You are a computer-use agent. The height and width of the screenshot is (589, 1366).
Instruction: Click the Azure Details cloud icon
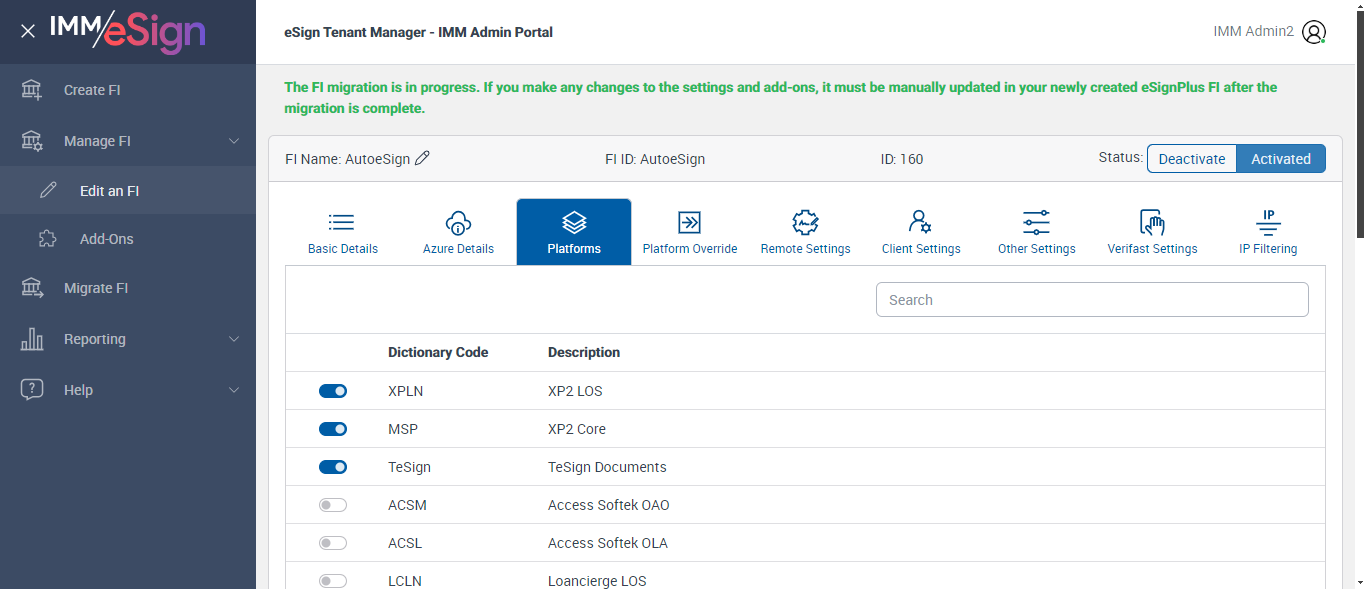click(x=458, y=222)
